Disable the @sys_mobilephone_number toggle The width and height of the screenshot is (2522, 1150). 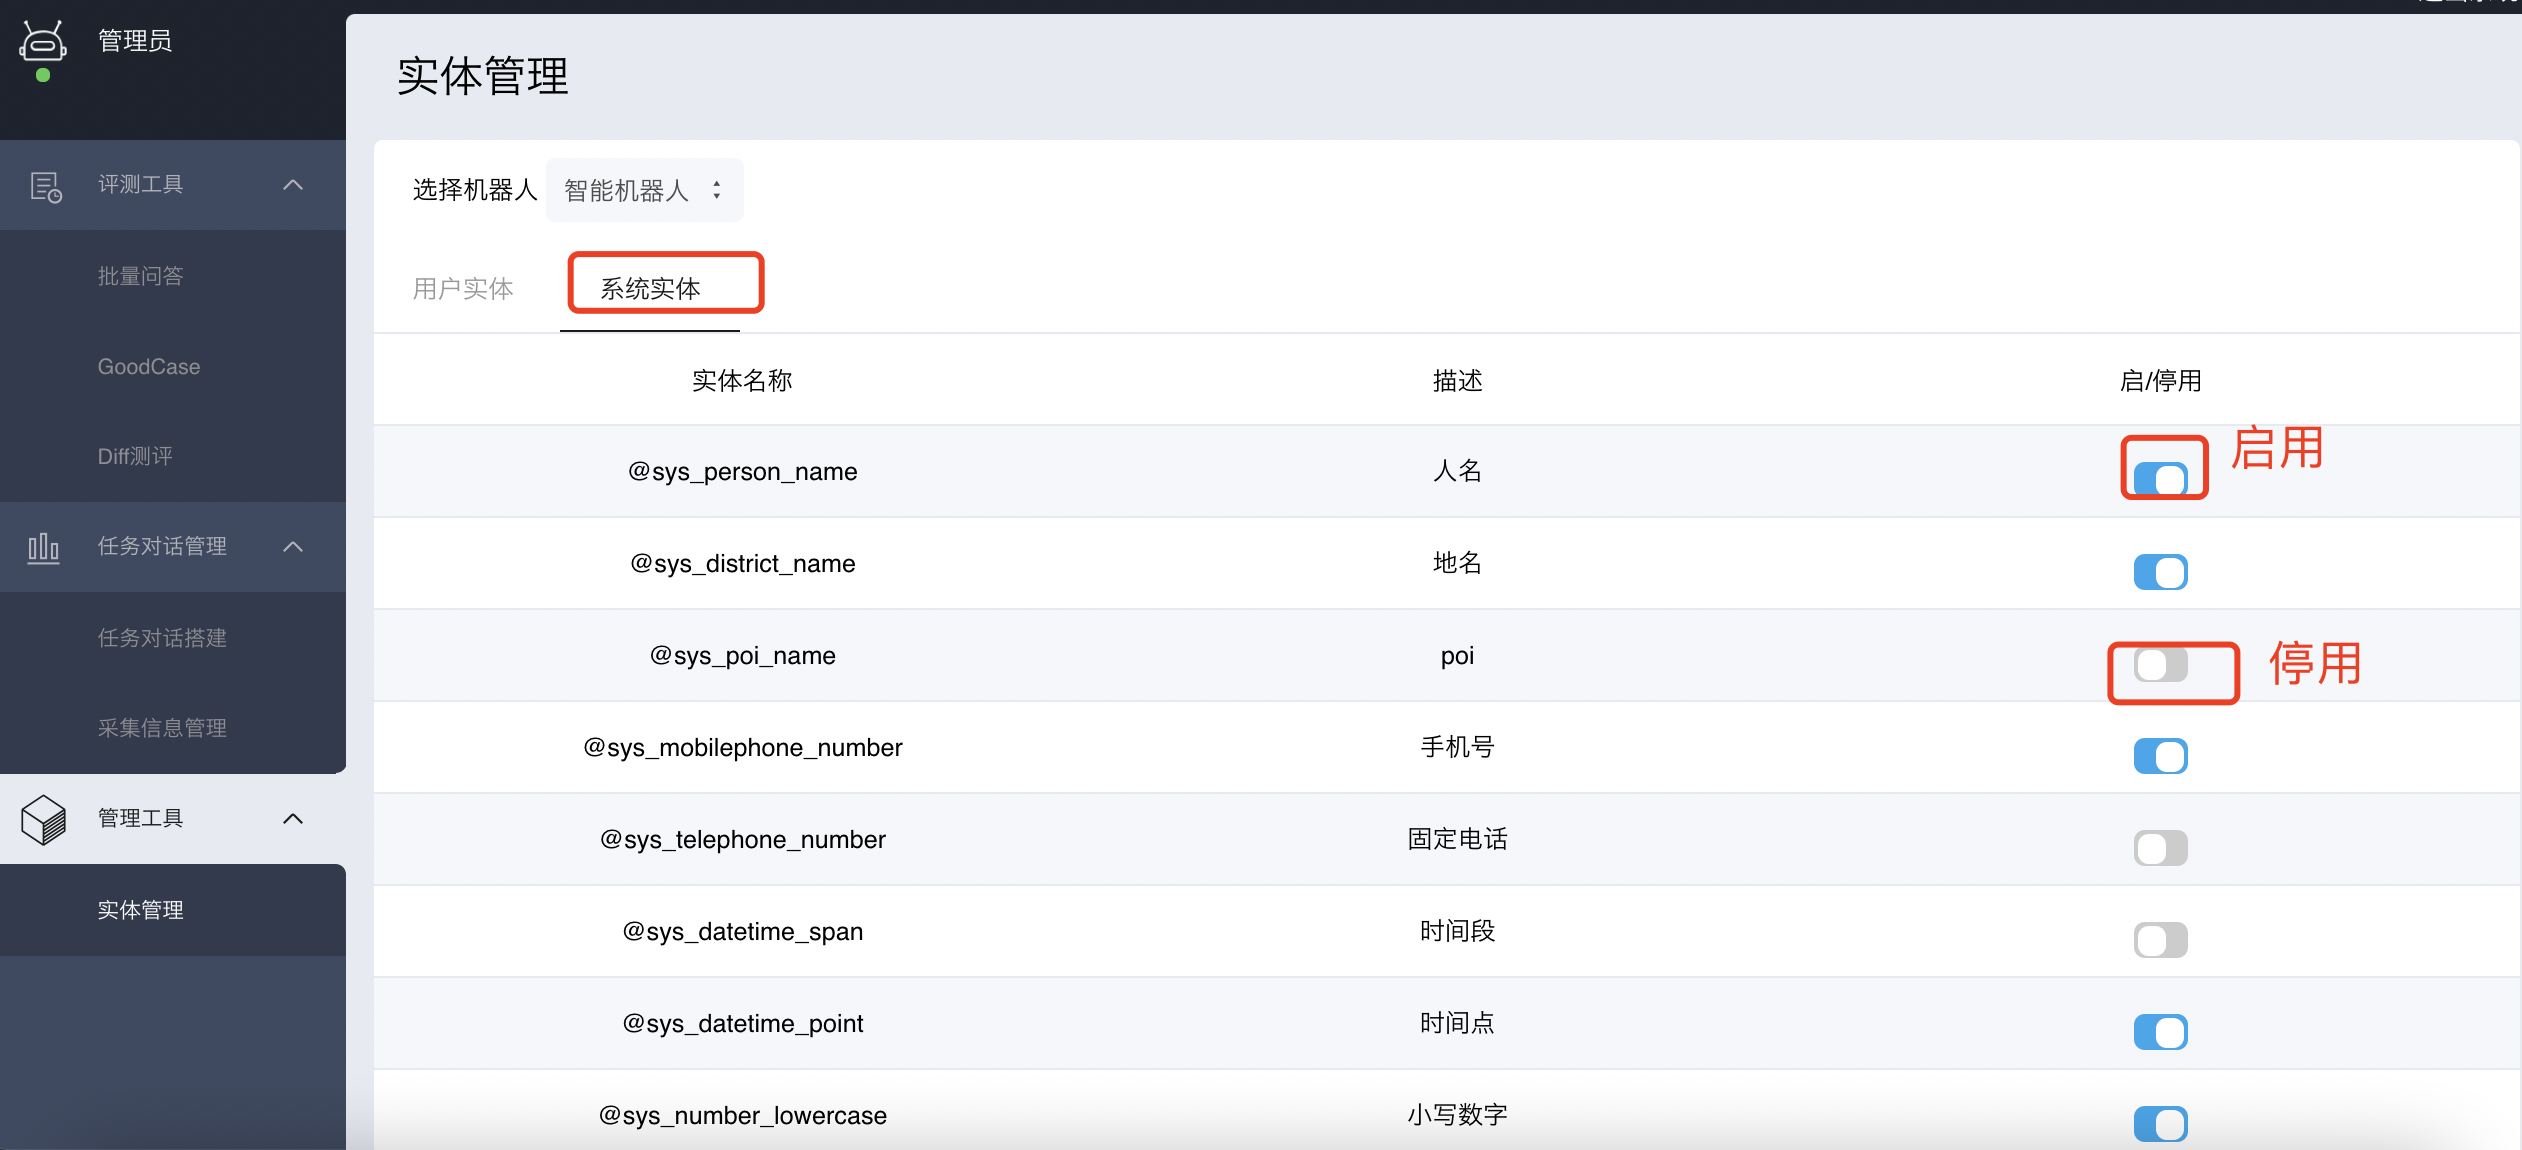coord(2160,756)
